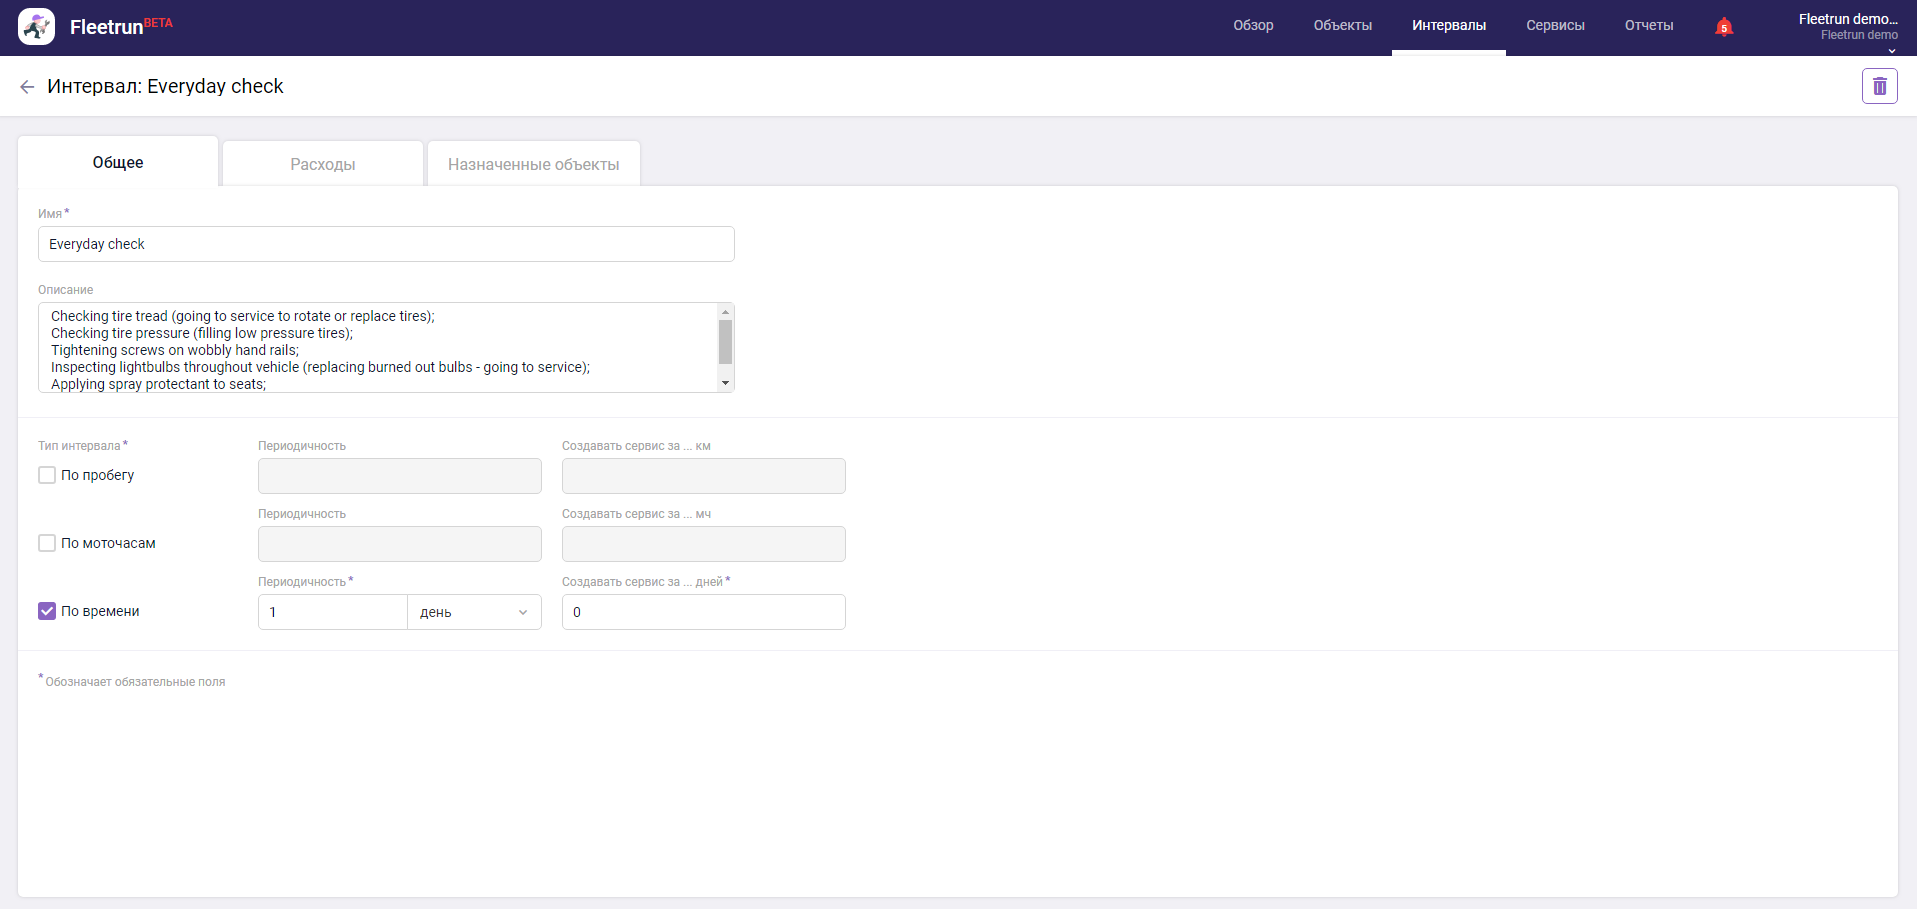Select the Общее tab
Screen dimensions: 1917x909
click(118, 162)
